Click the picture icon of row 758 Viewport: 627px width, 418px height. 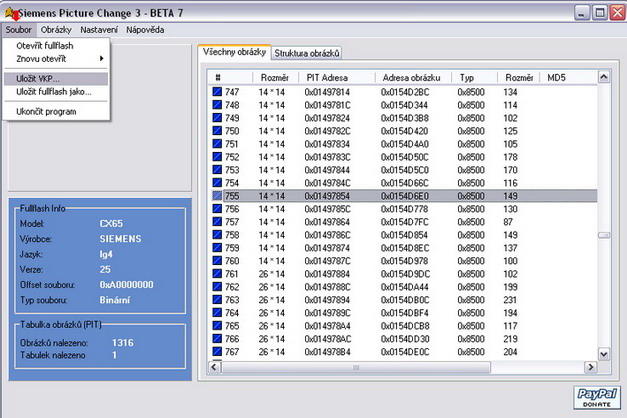[x=217, y=235]
